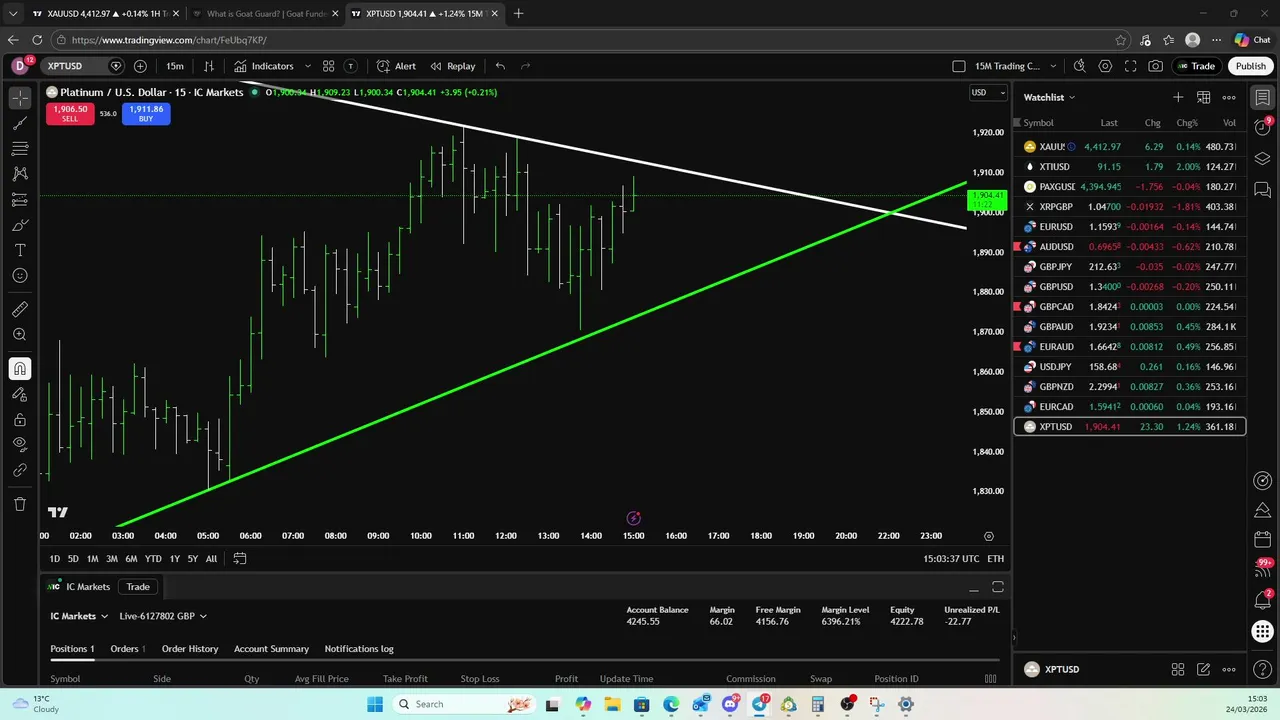Expand the Watchlist name dropdown

(1049, 97)
